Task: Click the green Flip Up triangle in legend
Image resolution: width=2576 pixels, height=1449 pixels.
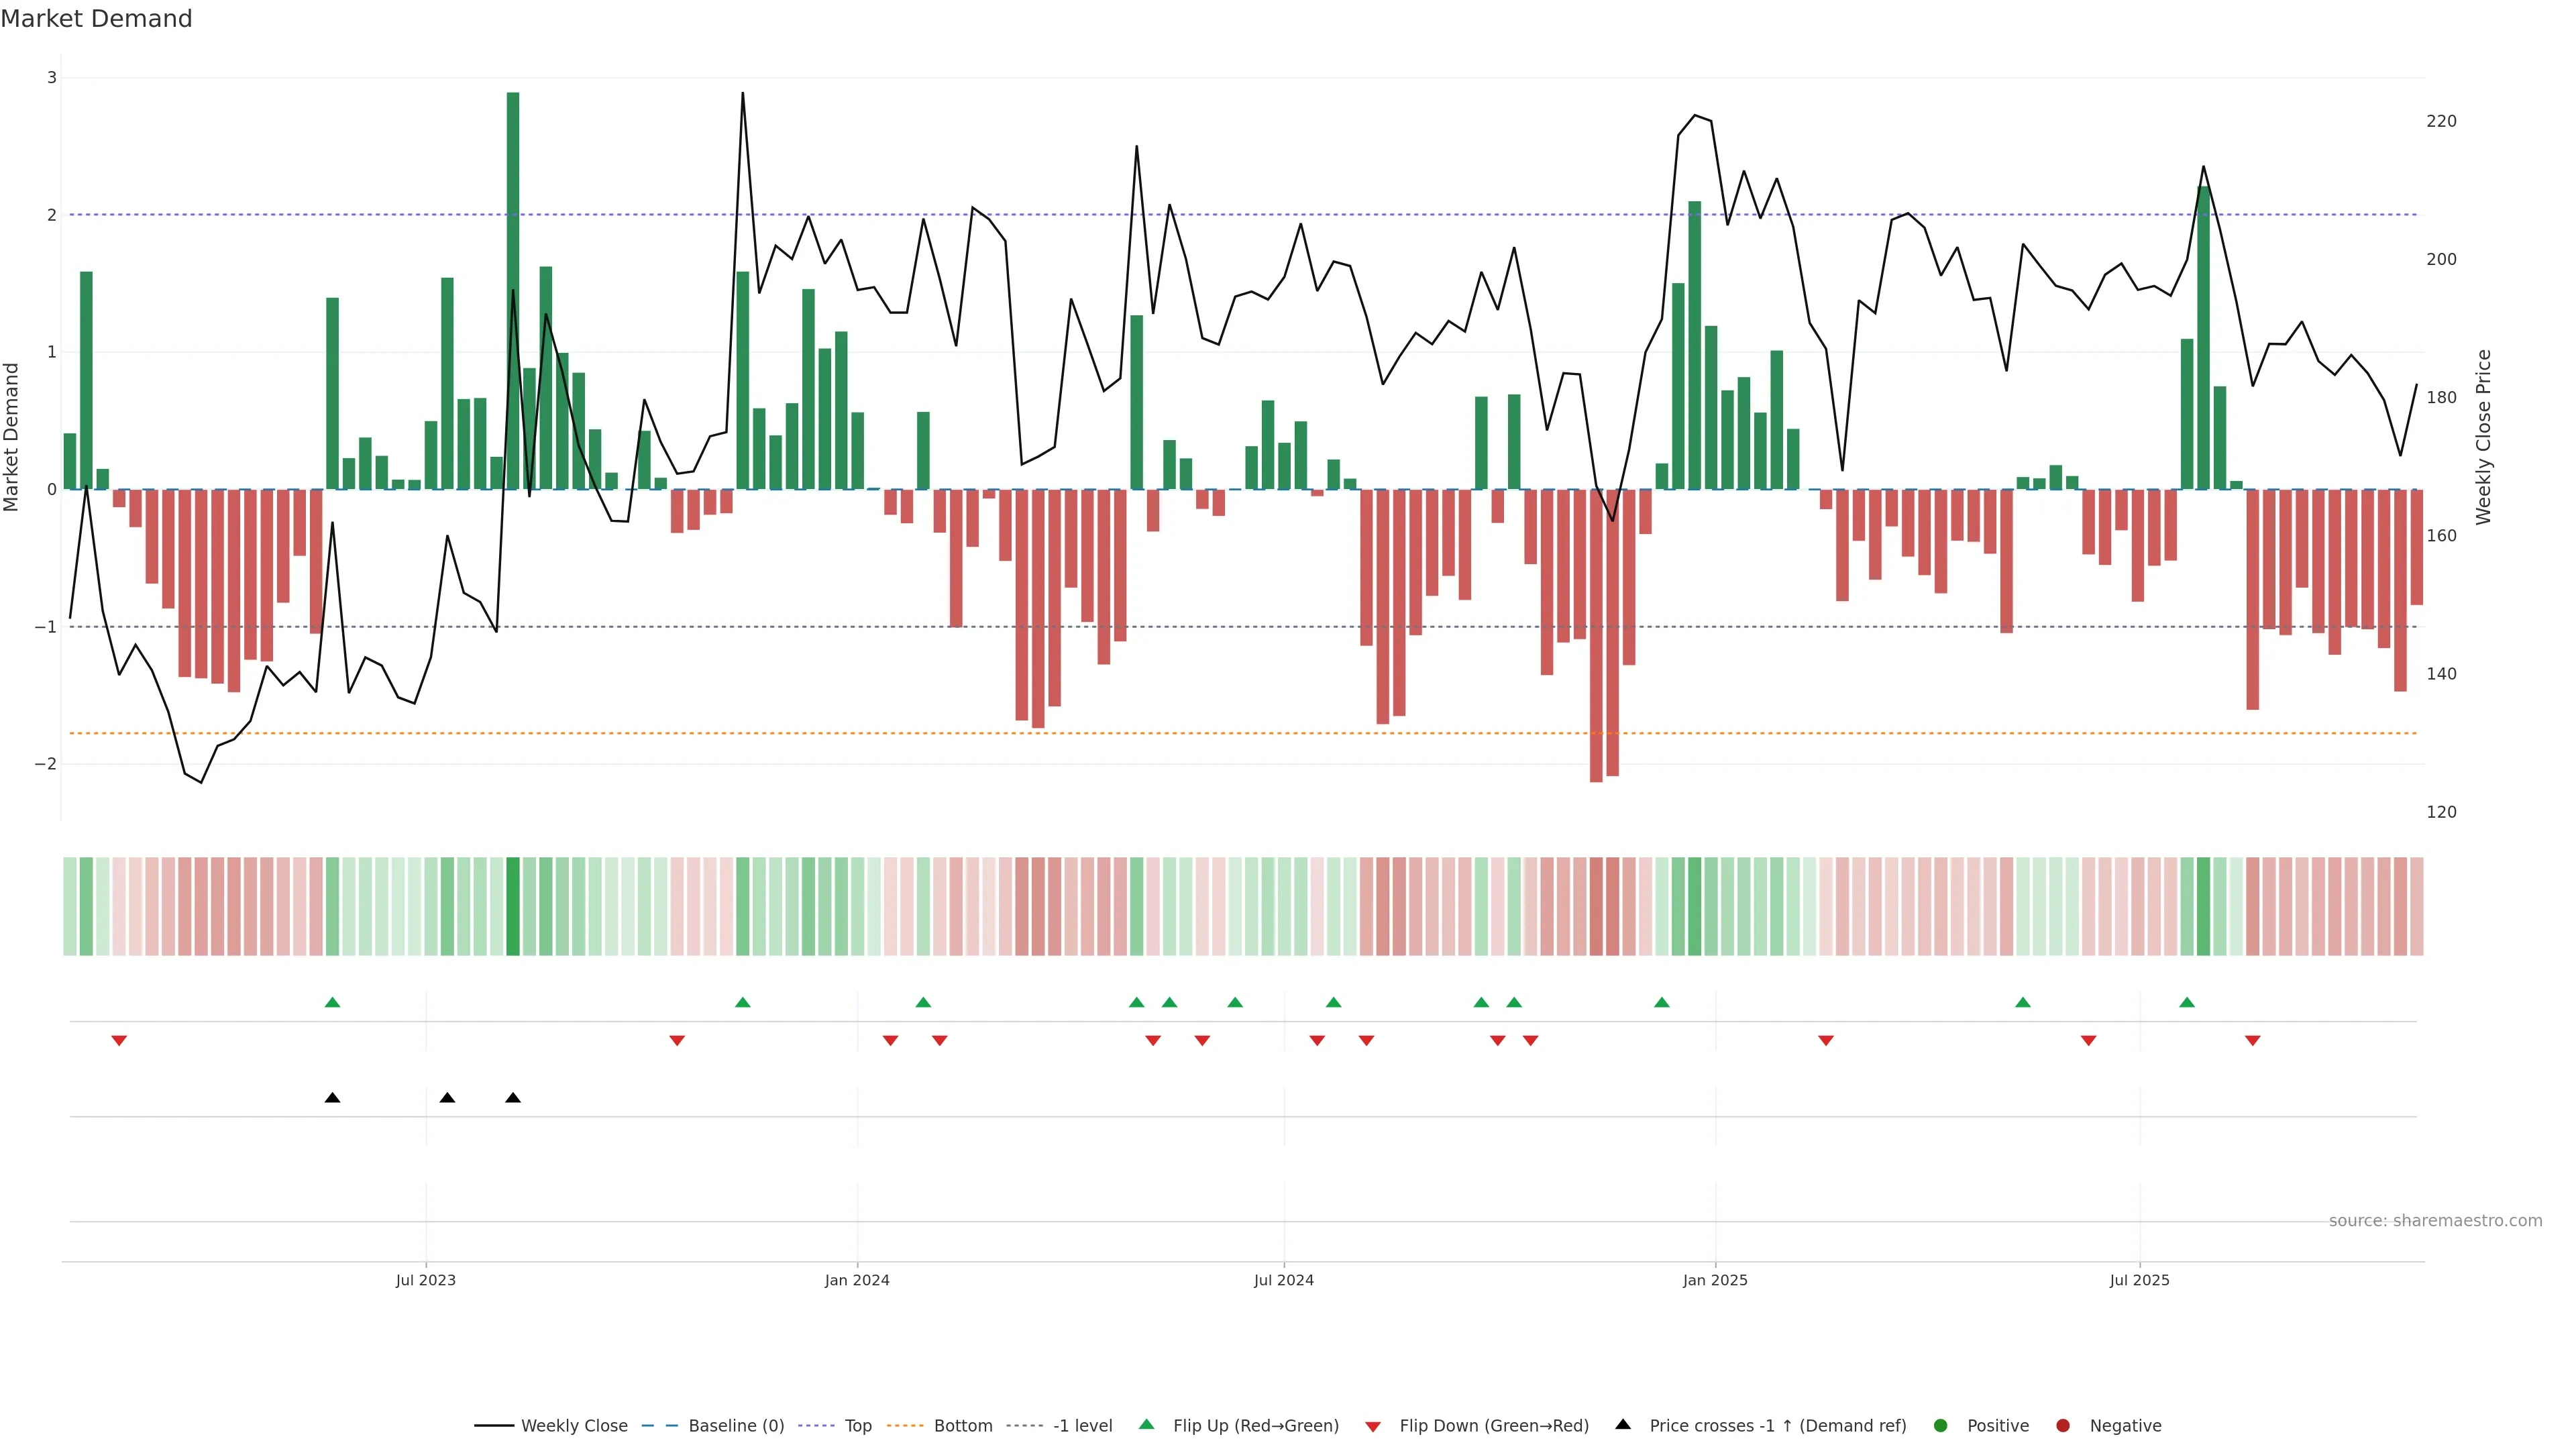Action: pyautogui.click(x=1147, y=1425)
